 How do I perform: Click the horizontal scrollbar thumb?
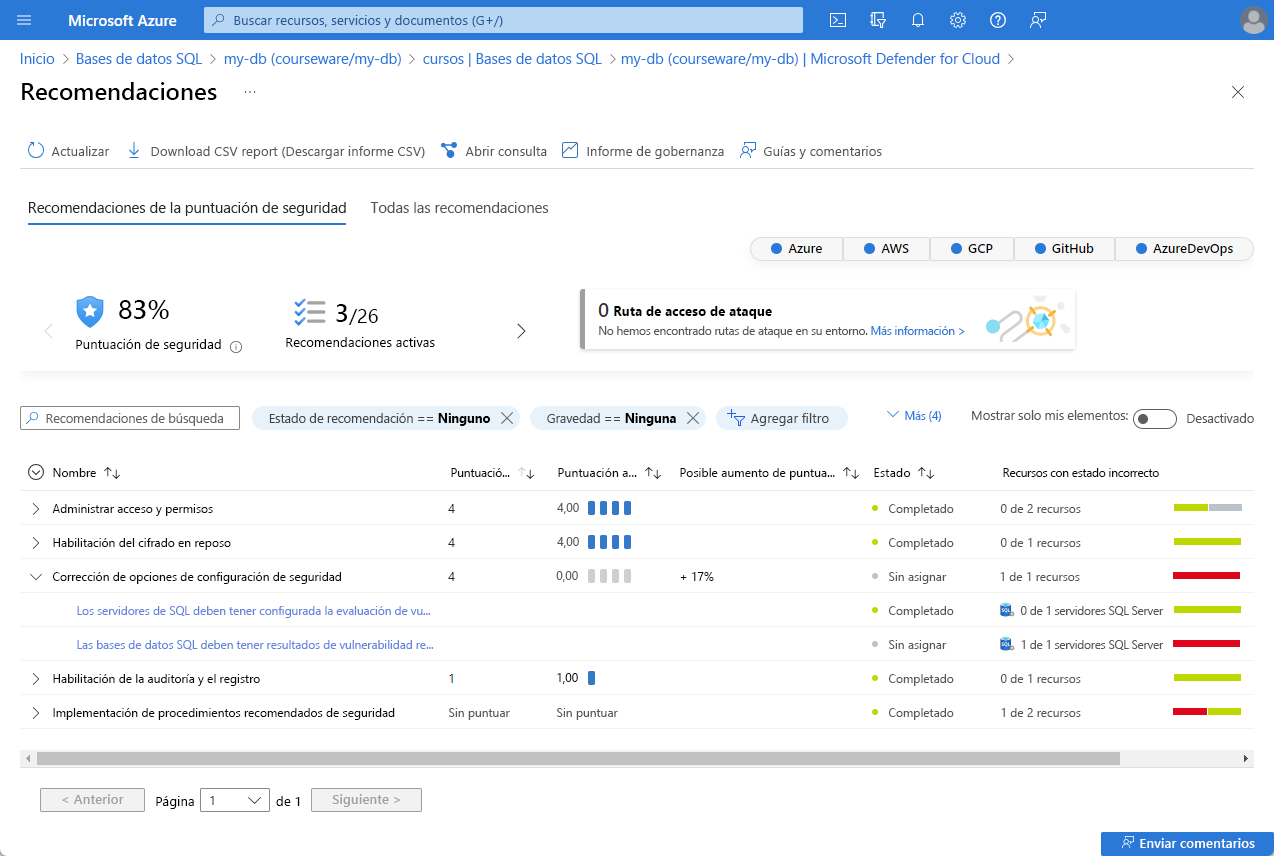[578, 759]
